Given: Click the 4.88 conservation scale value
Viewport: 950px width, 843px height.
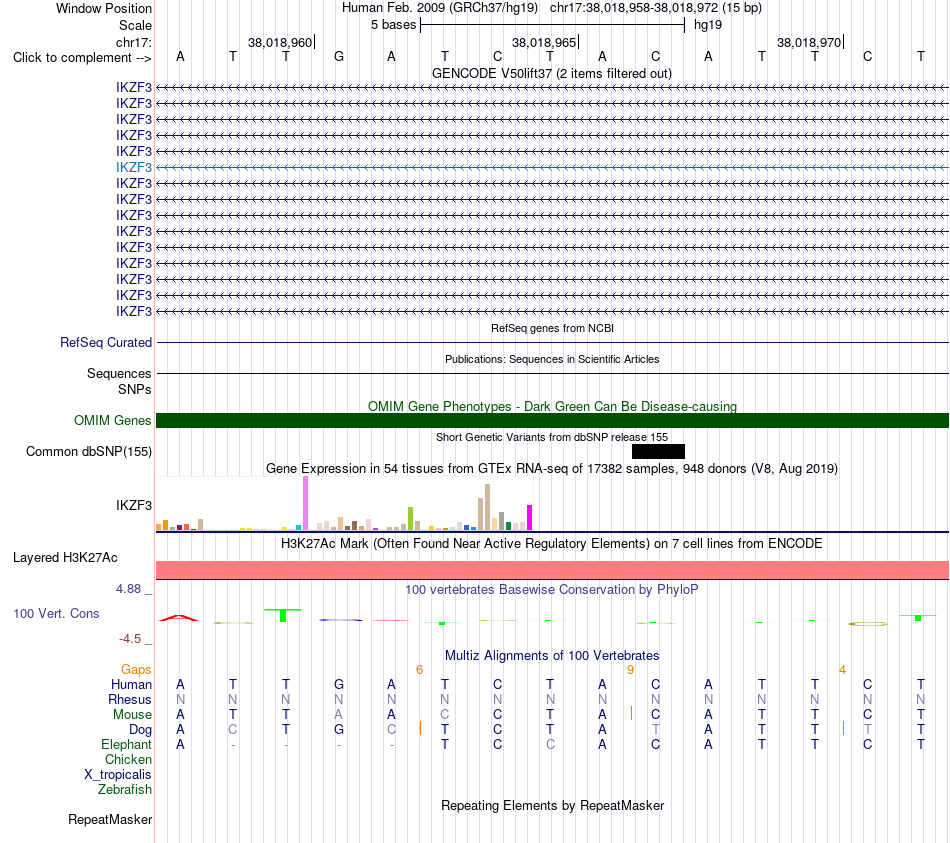Looking at the screenshot, I should tap(128, 588).
